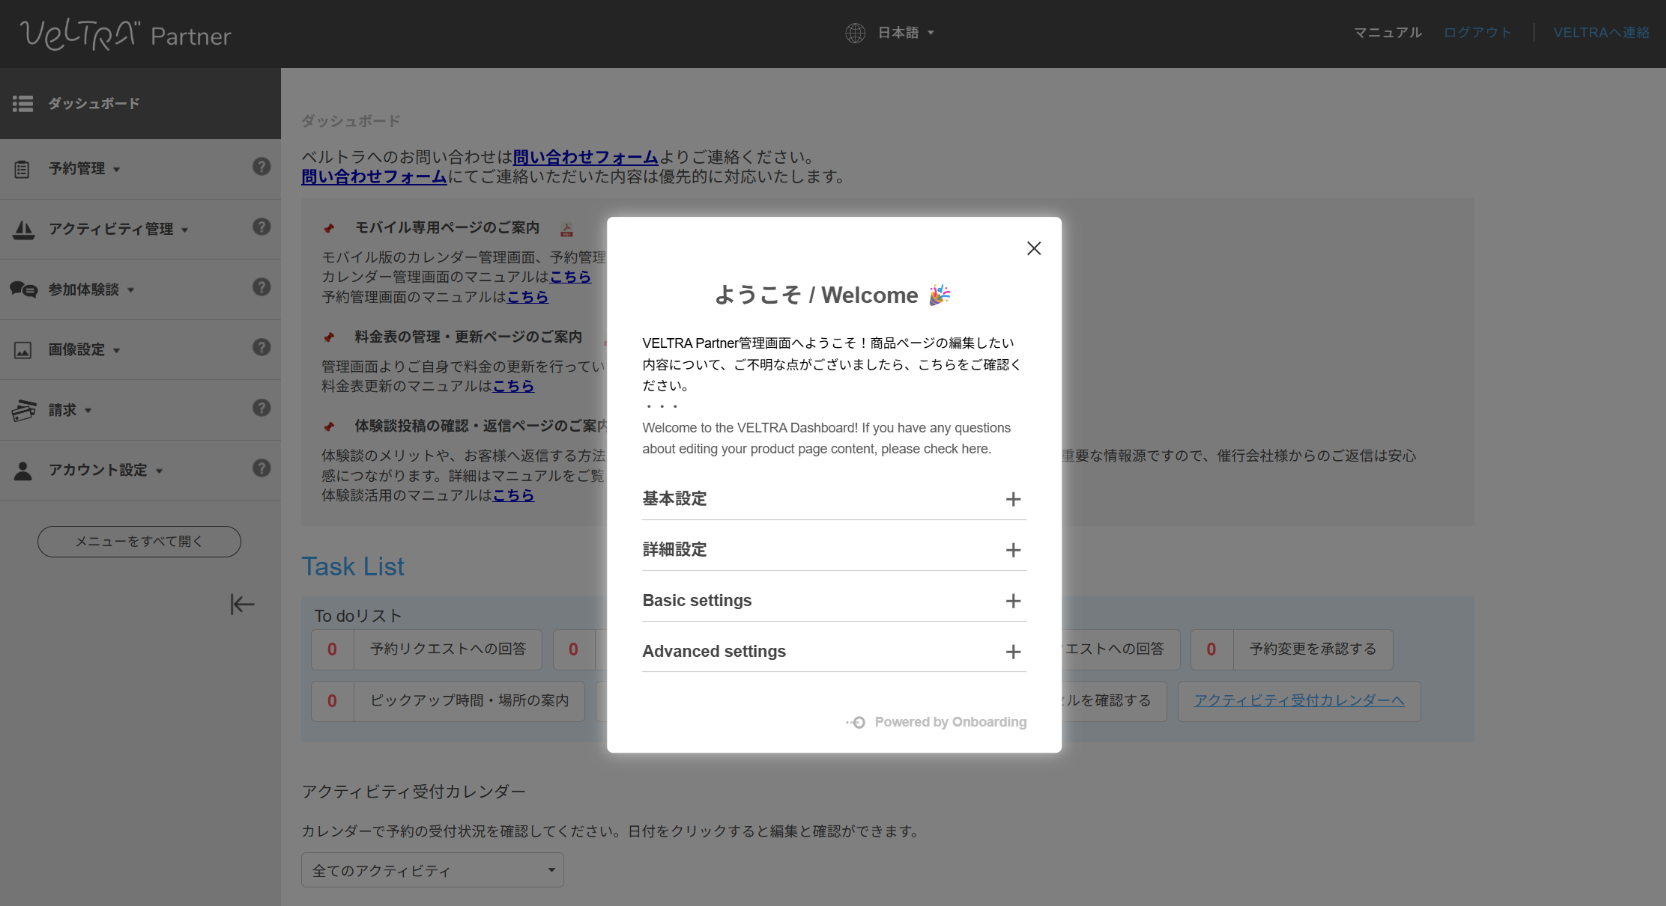Open help icon for 参加体験談
Viewport: 1666px width, 906px height.
261,287
